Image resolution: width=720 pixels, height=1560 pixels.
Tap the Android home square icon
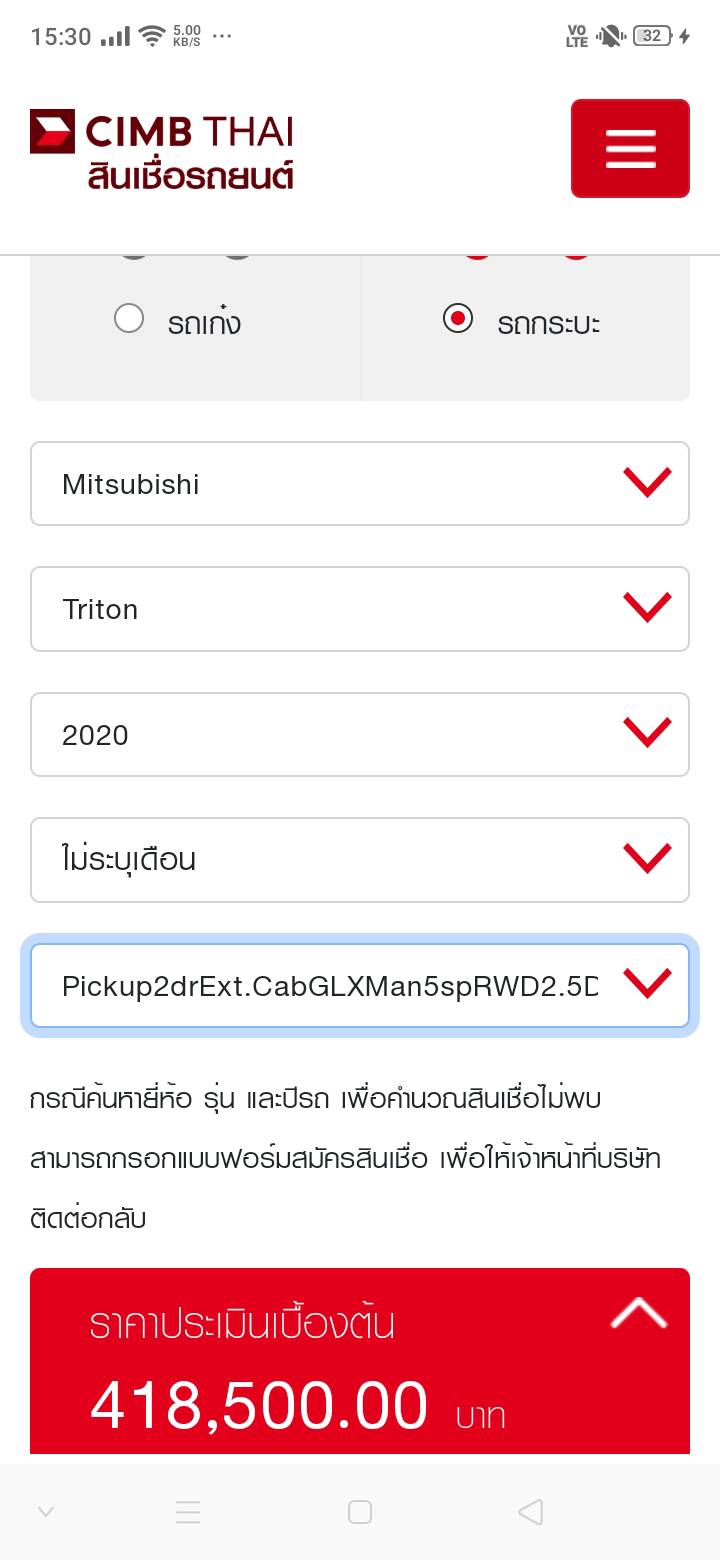tap(360, 1512)
